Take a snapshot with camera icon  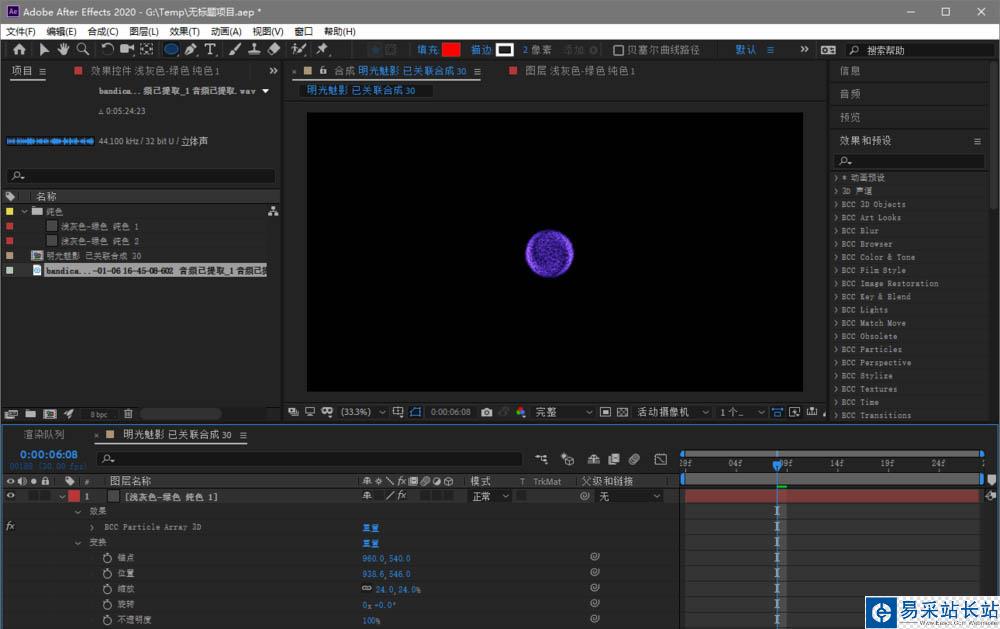pos(486,412)
